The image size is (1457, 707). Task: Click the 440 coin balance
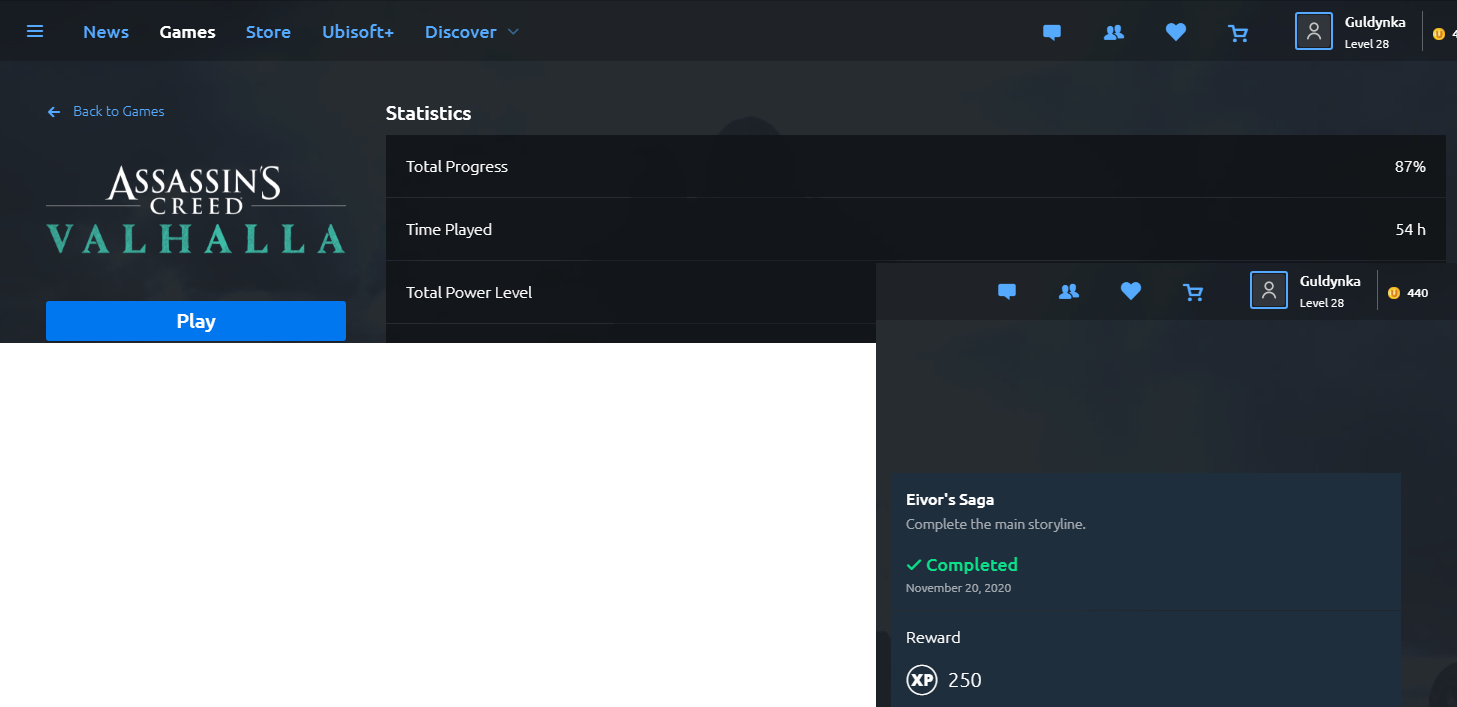[1417, 293]
